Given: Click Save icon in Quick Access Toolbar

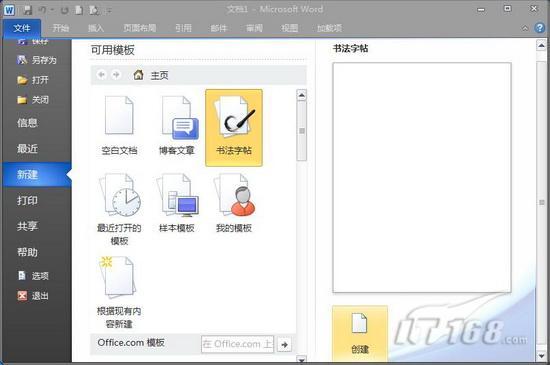Looking at the screenshot, I should (x=27, y=10).
